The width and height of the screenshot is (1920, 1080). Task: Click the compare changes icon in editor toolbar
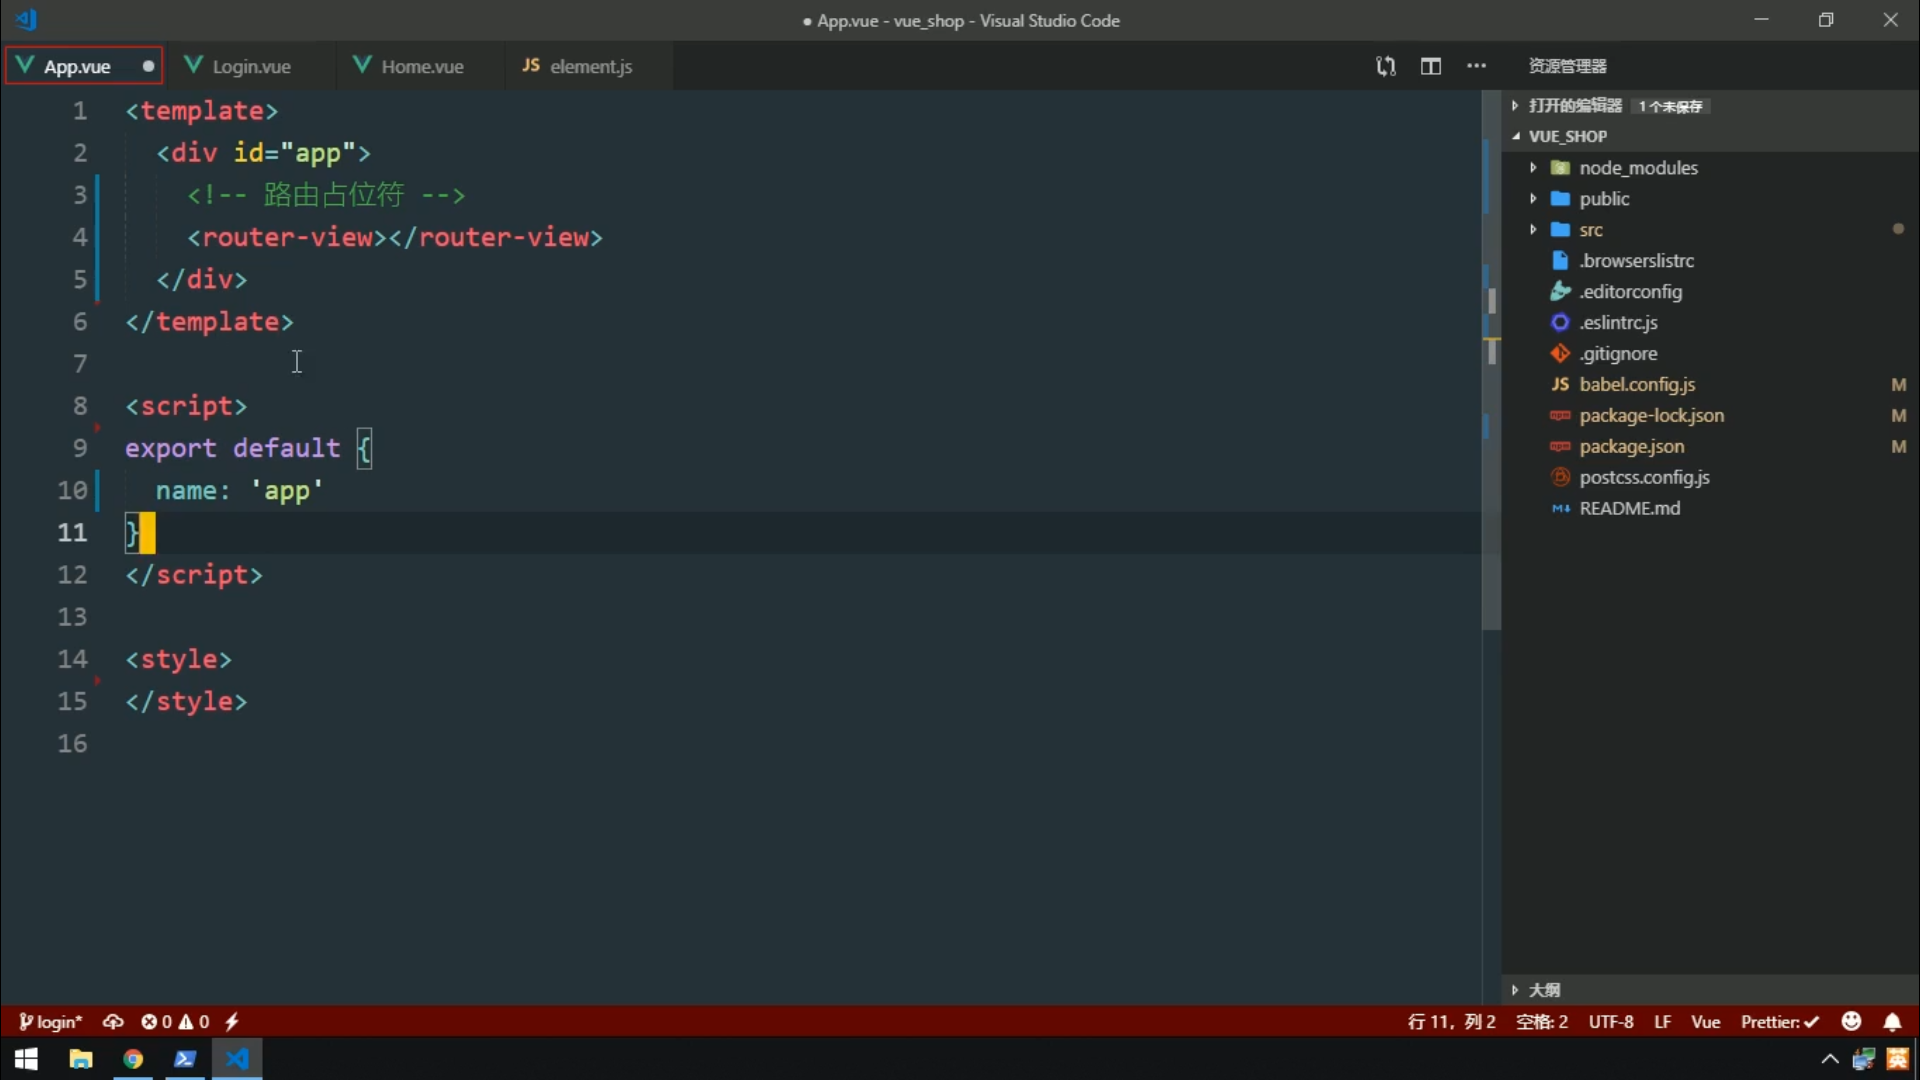point(1385,66)
